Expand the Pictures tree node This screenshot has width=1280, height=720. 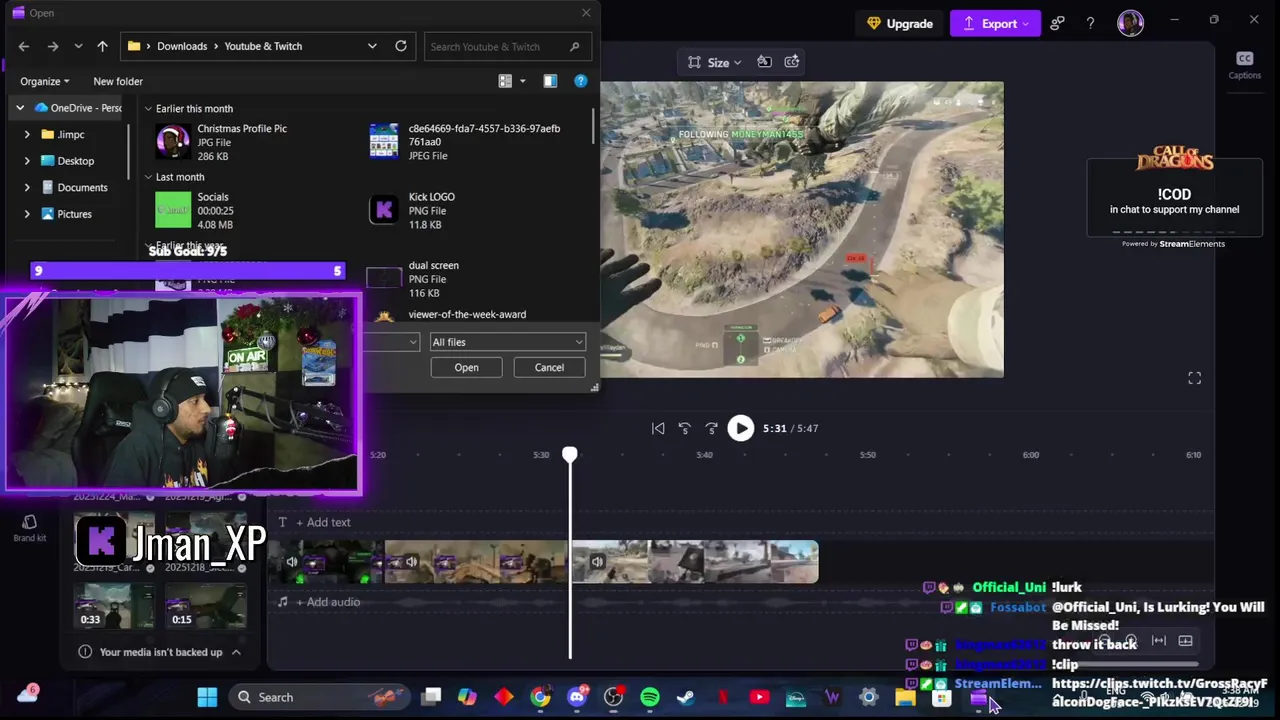click(x=27, y=214)
